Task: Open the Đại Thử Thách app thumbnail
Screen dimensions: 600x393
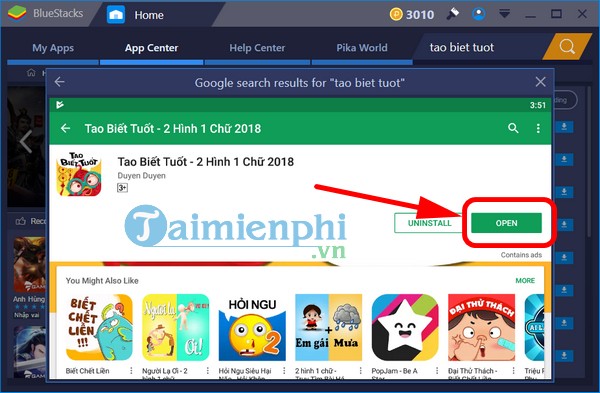Action: click(x=482, y=327)
